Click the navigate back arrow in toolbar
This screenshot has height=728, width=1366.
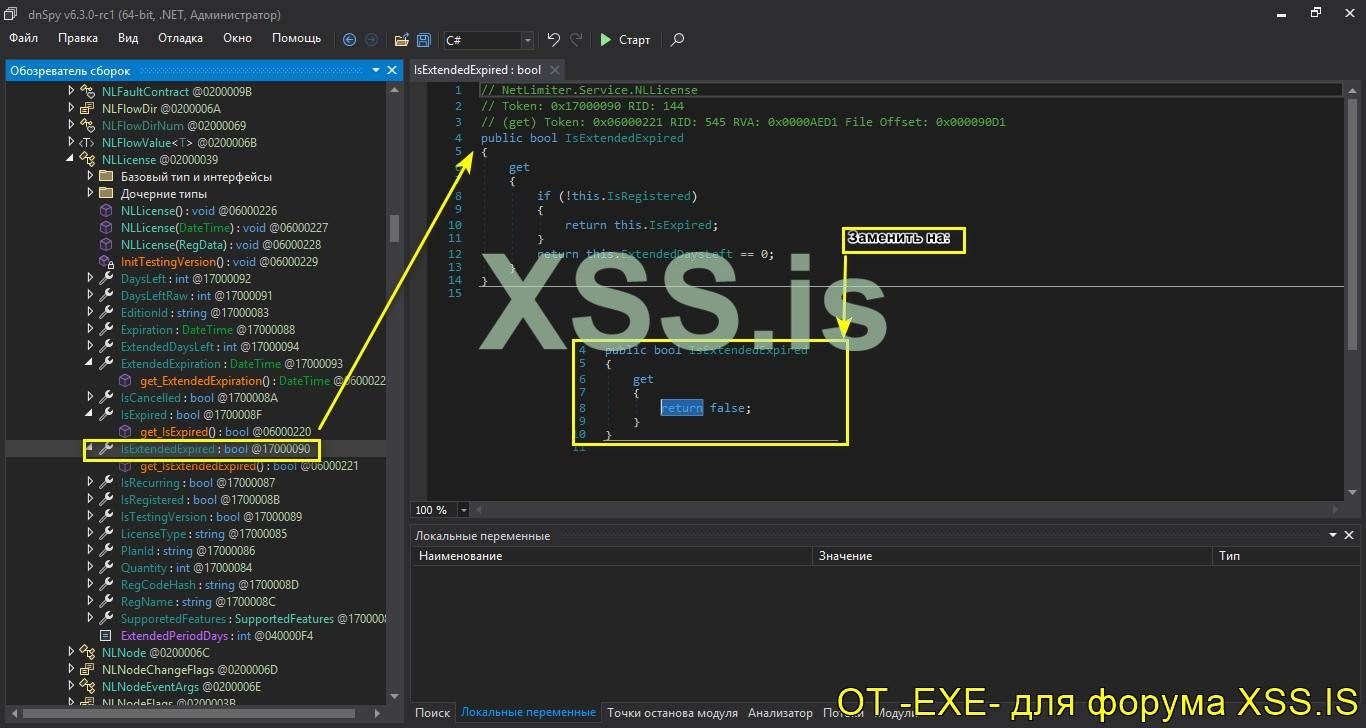pos(349,40)
